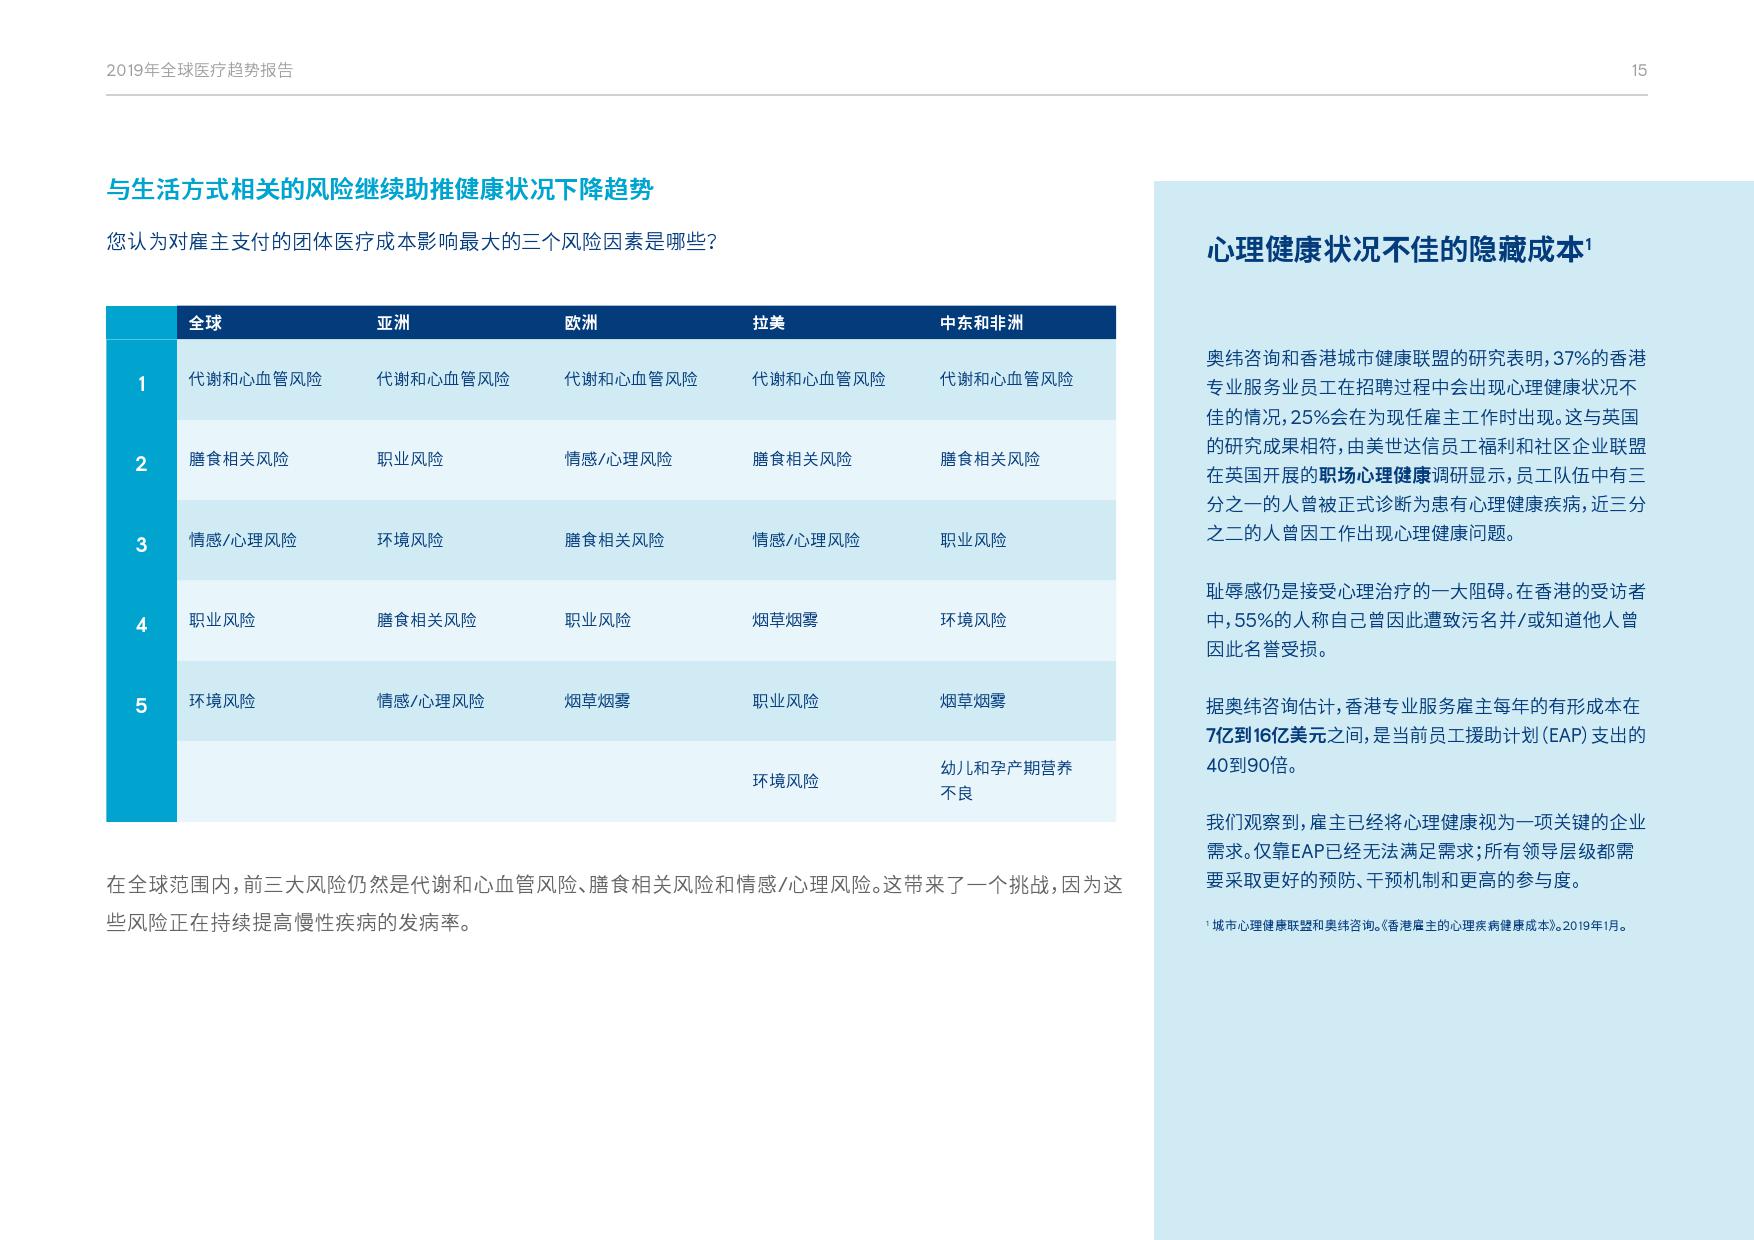Click 烟草烟雾 in the 欧洲 column

pos(597,701)
